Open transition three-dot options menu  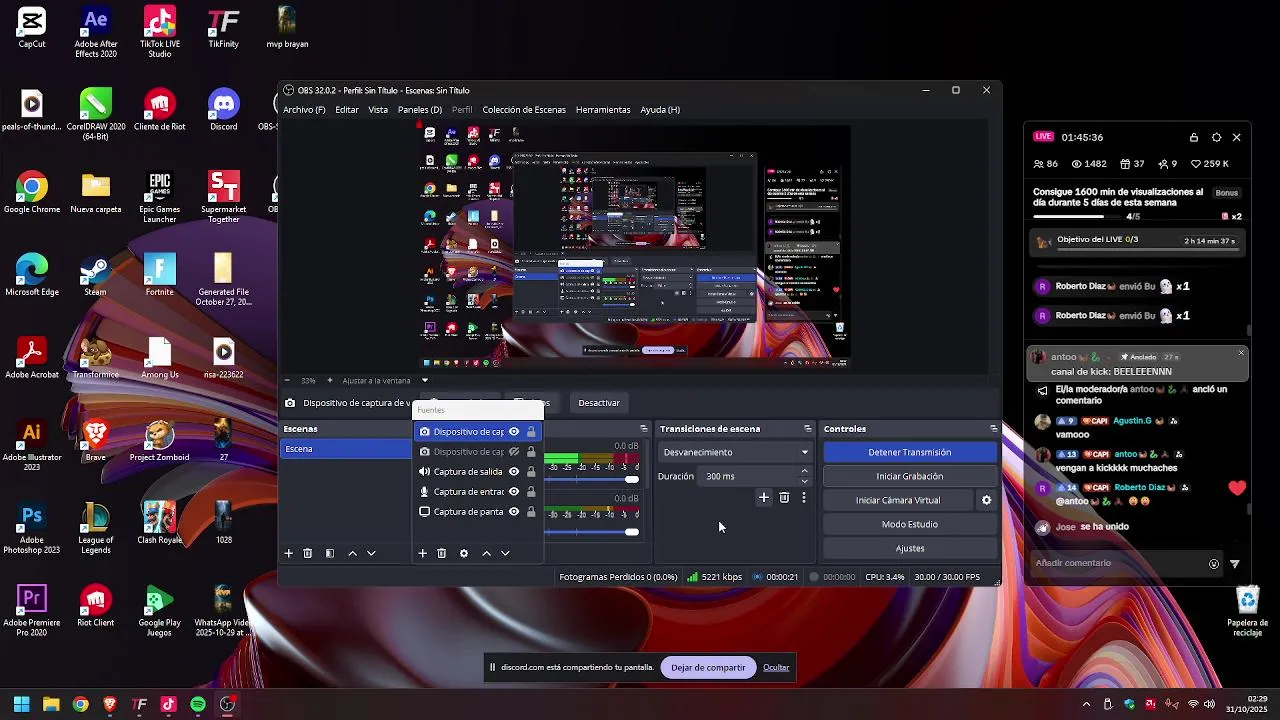click(x=803, y=497)
